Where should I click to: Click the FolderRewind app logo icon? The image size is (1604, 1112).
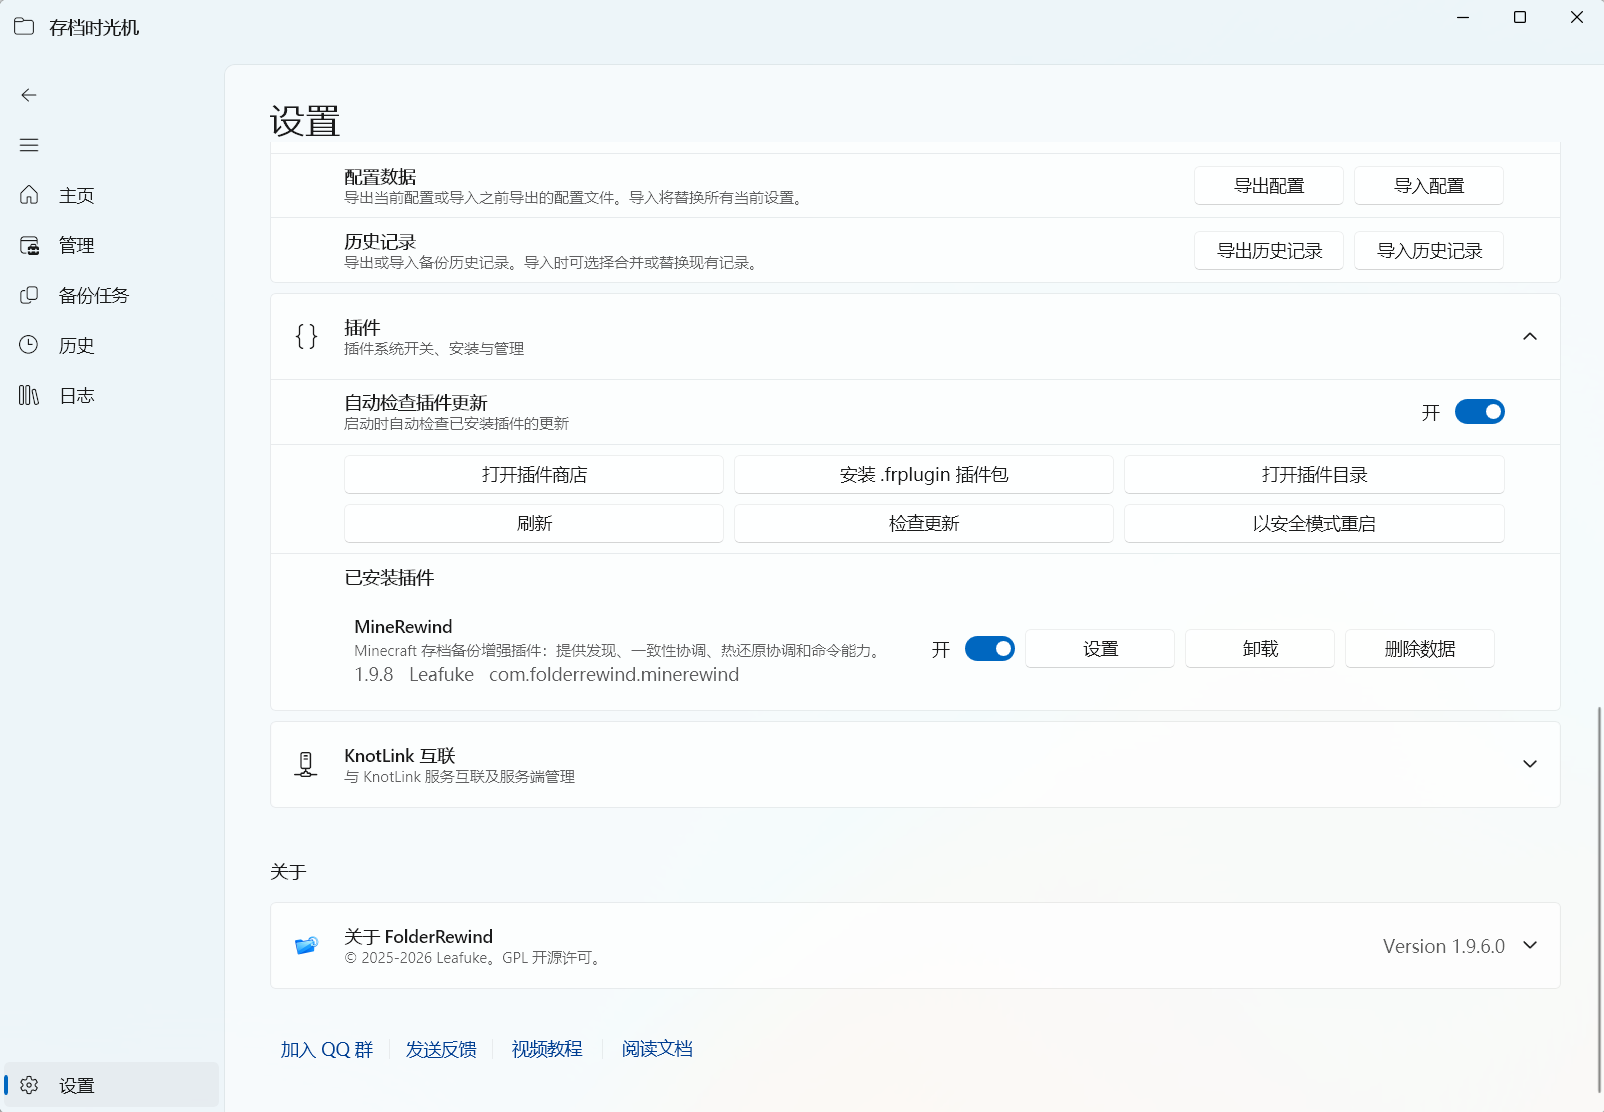click(x=306, y=945)
